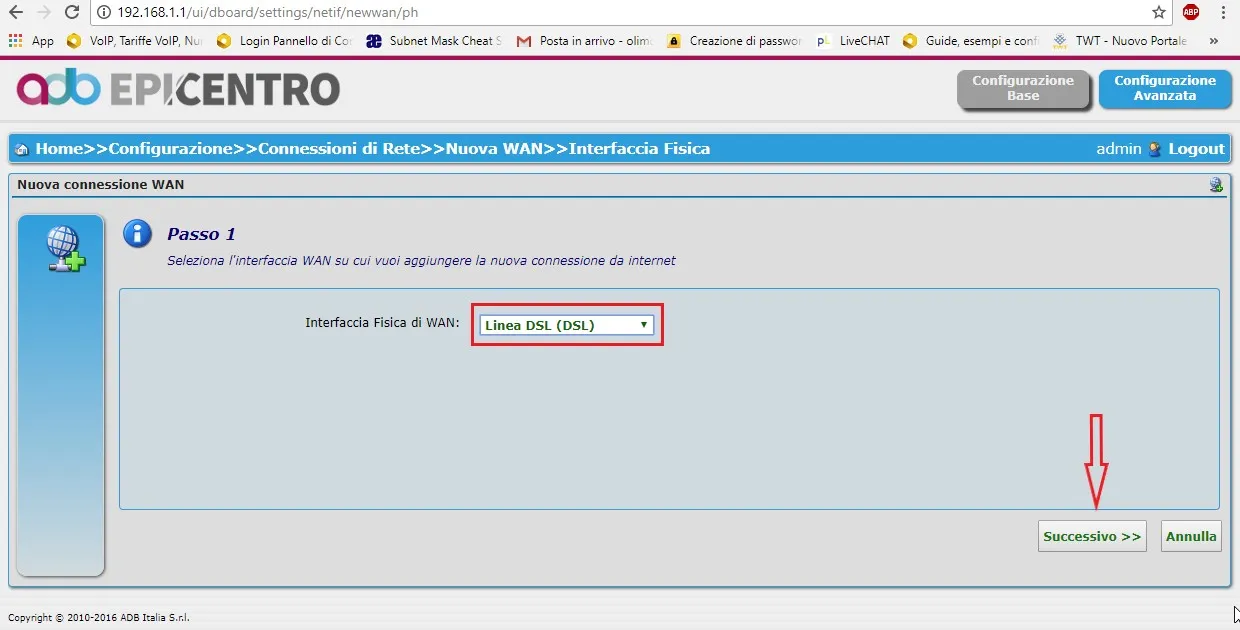Switch to Configurazione Avanzata tab

tap(1164, 88)
